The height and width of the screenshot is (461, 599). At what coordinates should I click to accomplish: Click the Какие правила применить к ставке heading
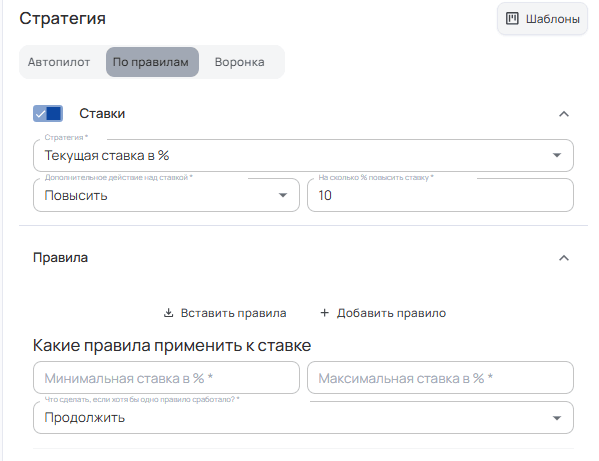pos(172,345)
